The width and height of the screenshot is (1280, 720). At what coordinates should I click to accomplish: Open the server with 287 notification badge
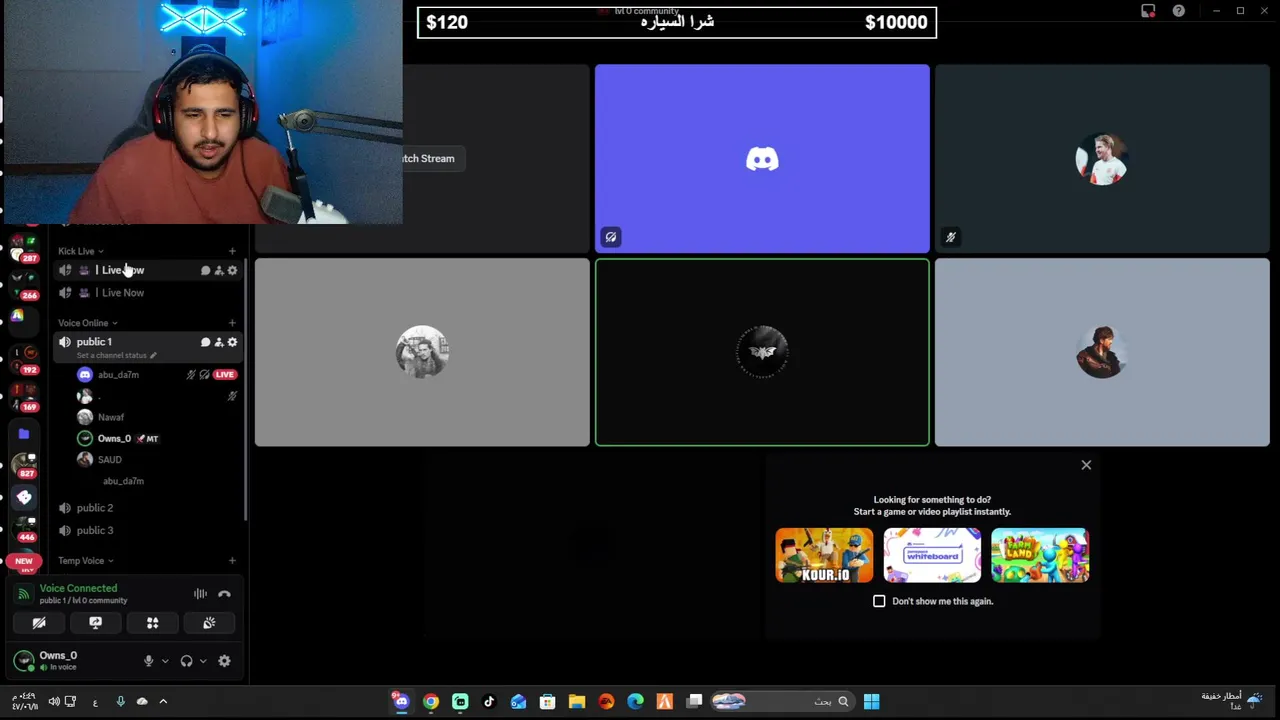23,246
